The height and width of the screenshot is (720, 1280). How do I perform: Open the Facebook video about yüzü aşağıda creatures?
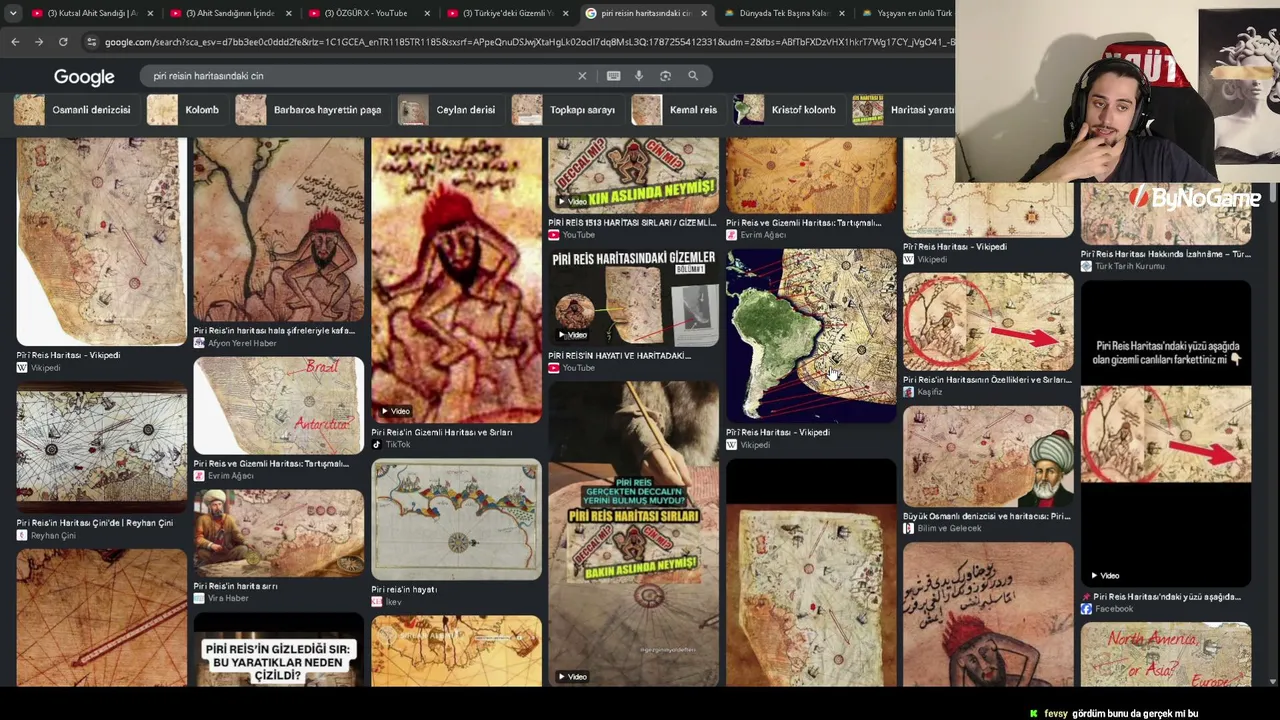(x=1166, y=433)
